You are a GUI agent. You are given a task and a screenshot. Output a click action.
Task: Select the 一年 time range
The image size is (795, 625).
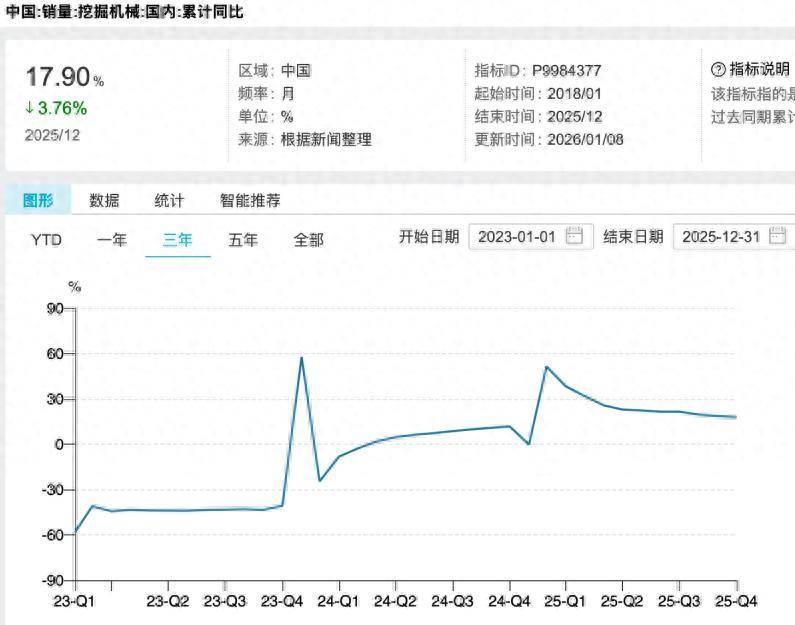112,240
